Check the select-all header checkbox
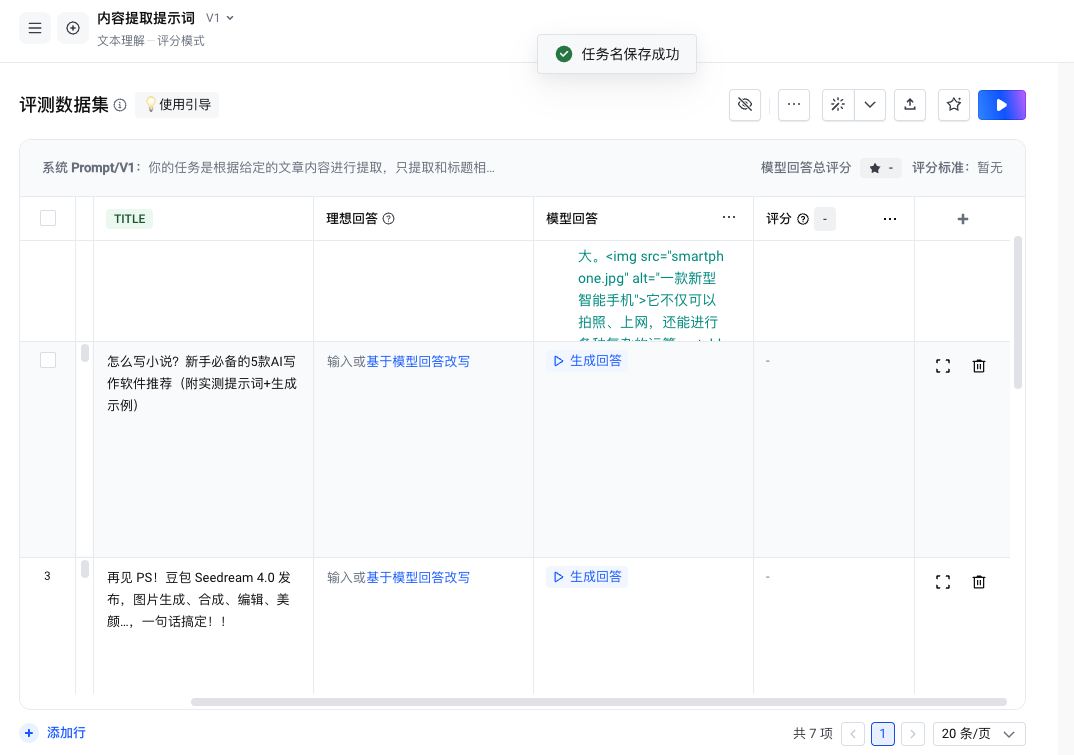 [48, 218]
